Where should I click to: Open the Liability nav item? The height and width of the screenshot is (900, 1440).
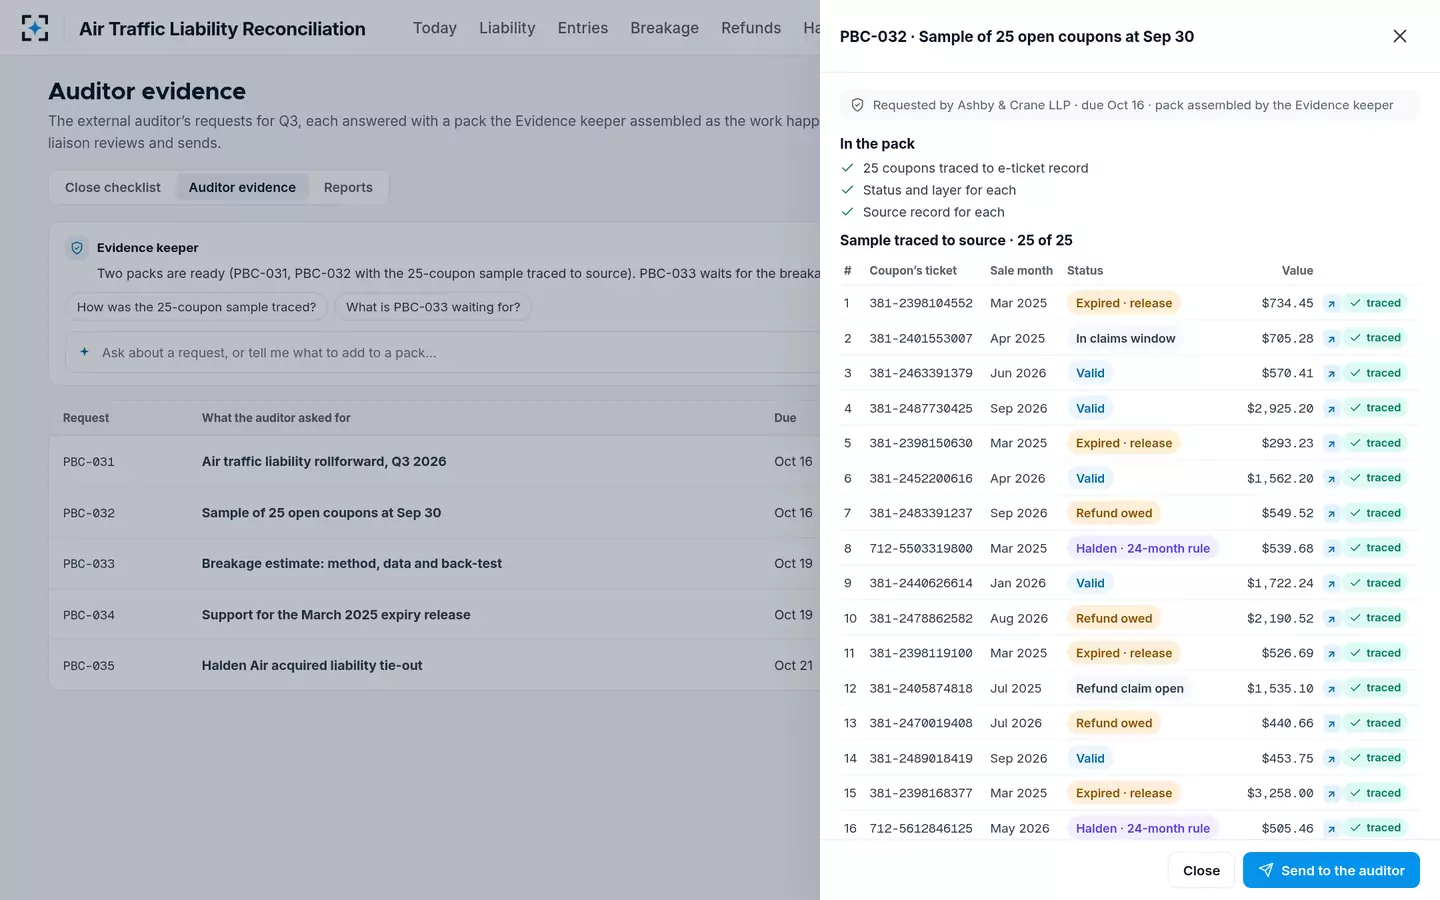coord(507,28)
